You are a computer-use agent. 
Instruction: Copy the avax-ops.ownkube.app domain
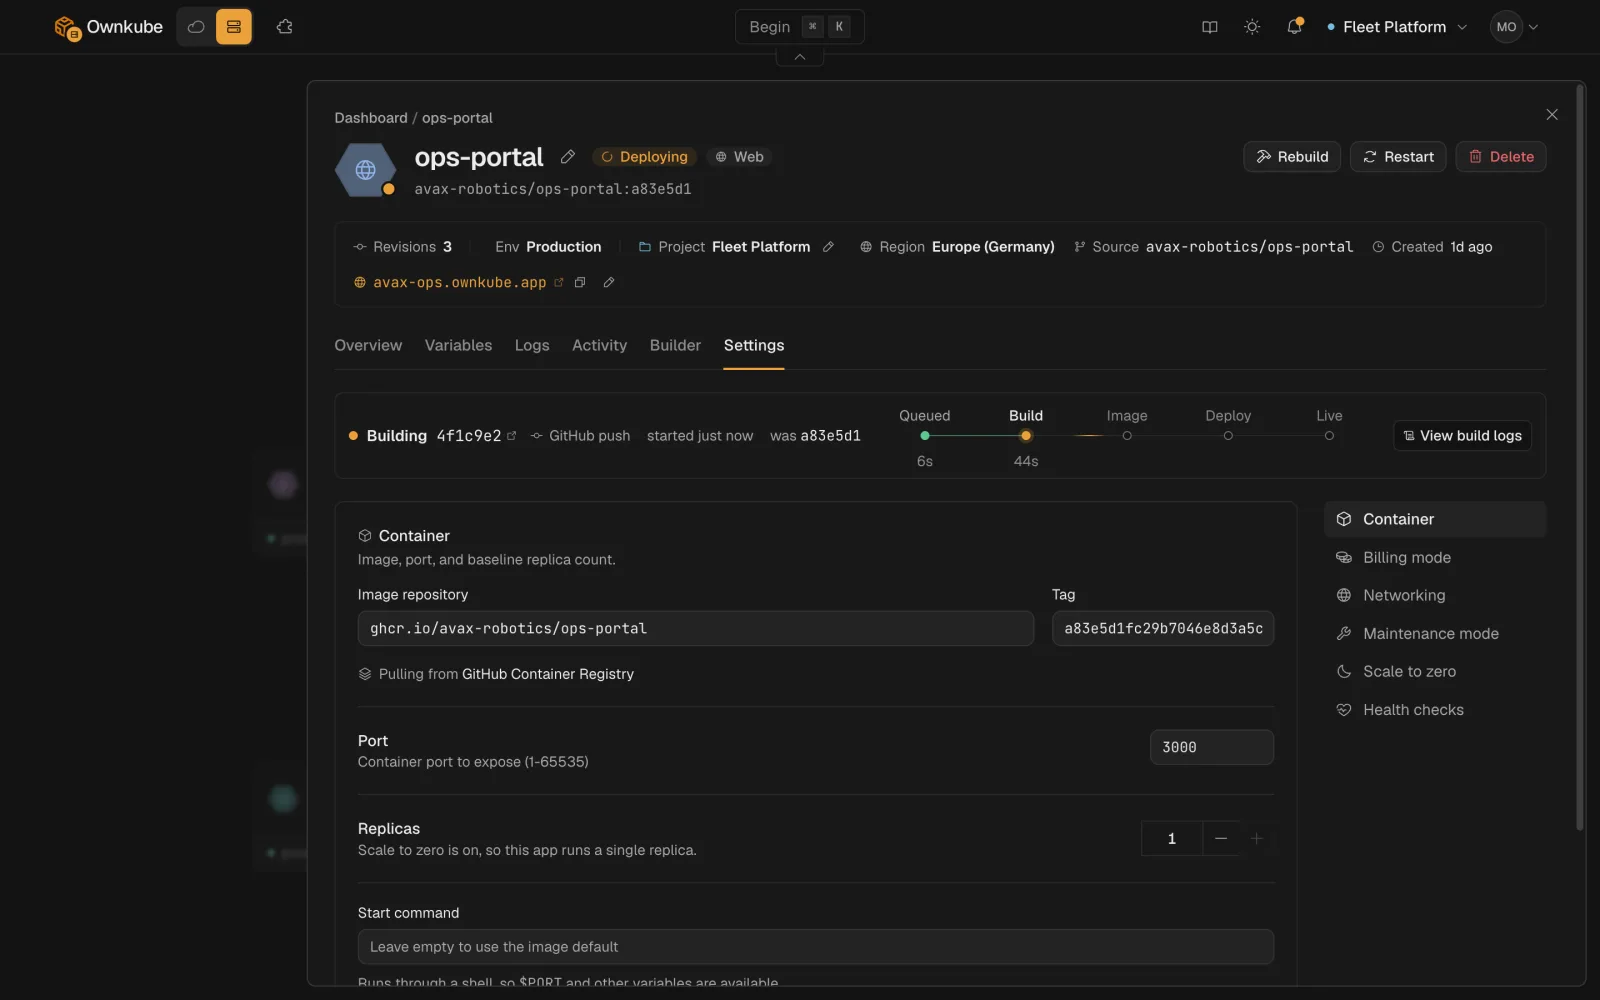580,283
